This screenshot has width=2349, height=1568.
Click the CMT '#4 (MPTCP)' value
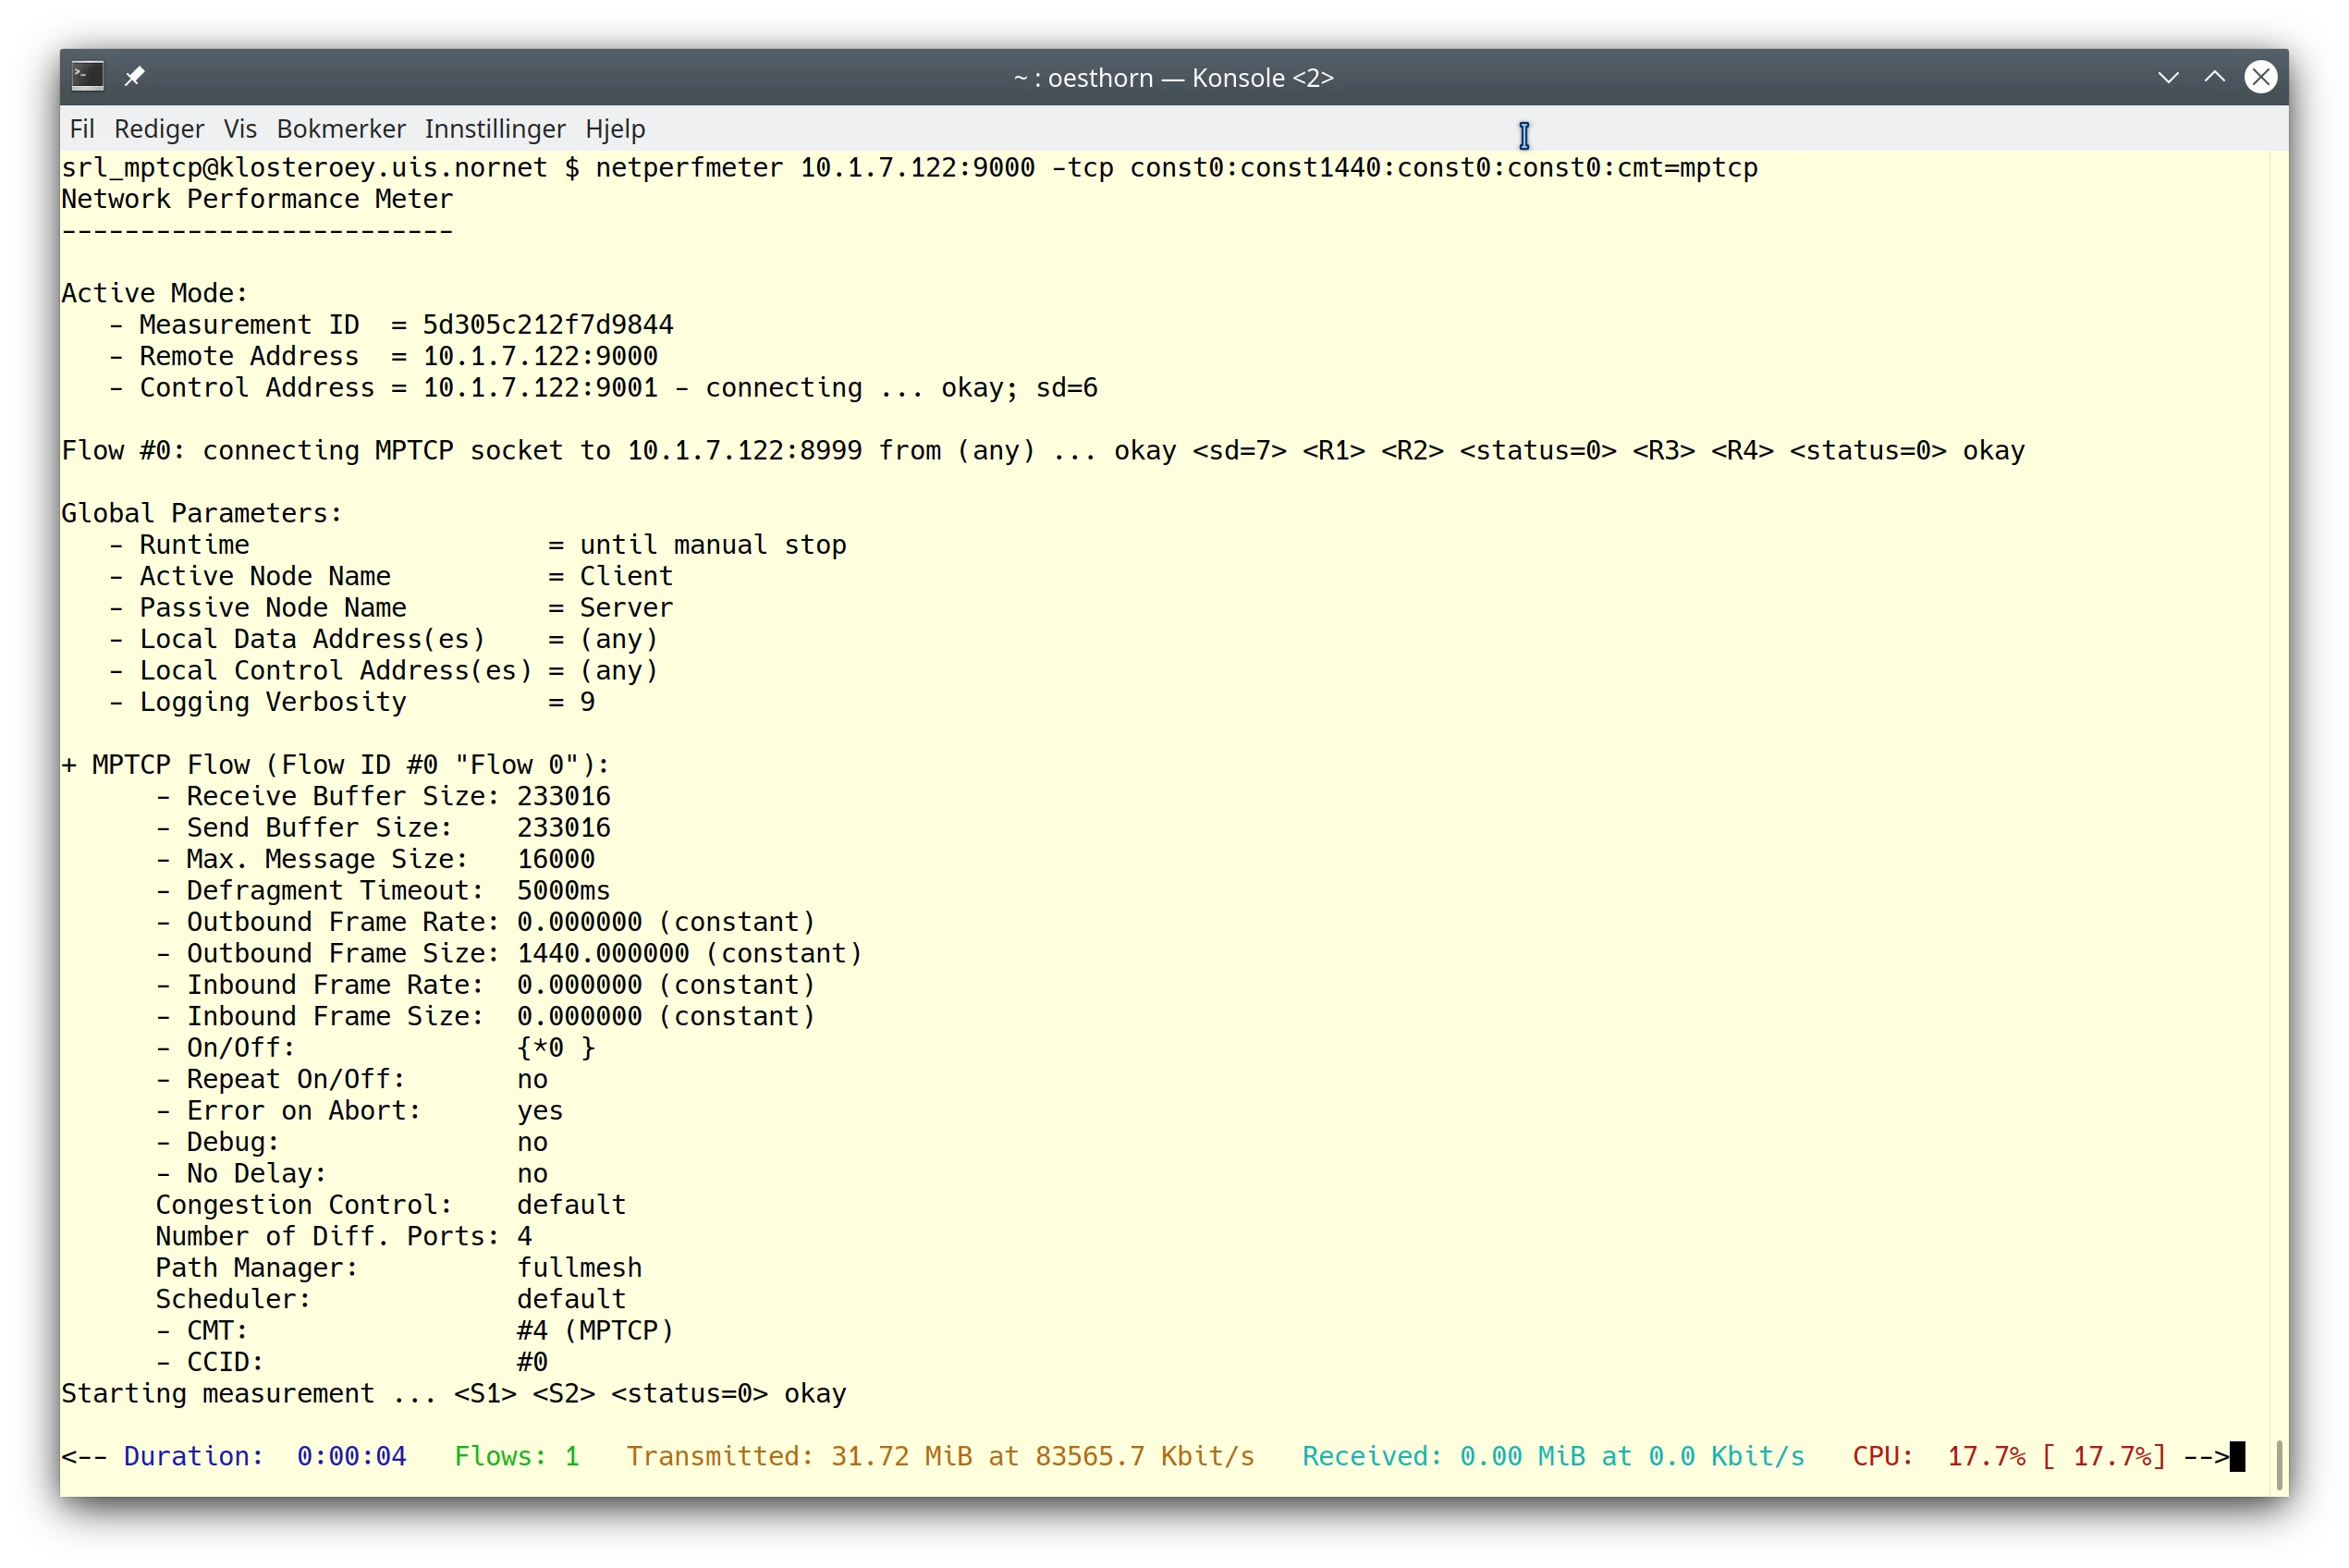(595, 1330)
